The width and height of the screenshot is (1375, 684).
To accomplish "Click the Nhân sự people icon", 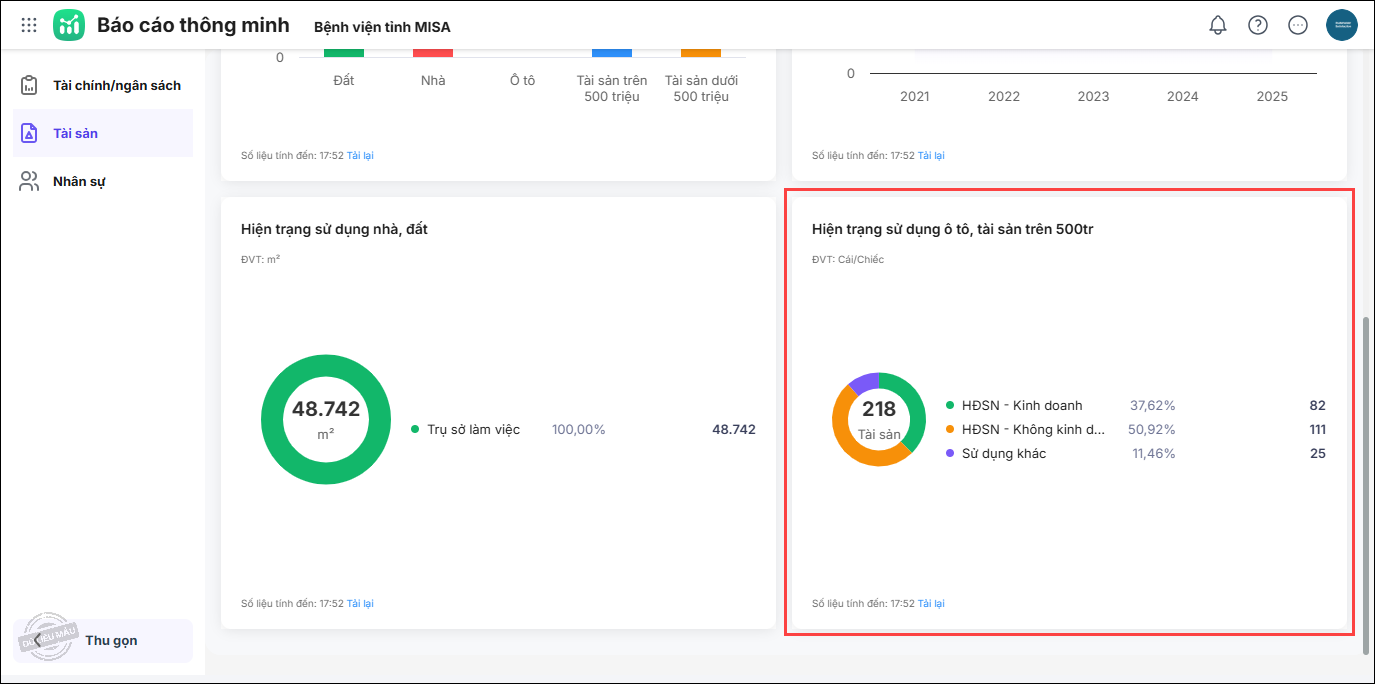I will coord(29,181).
